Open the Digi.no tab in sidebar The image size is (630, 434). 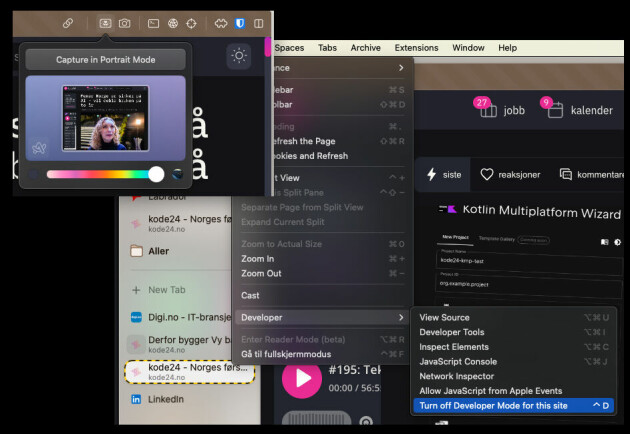tap(180, 317)
